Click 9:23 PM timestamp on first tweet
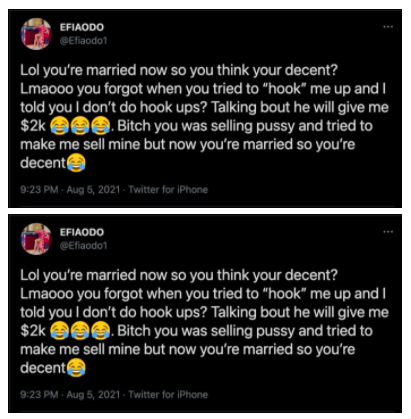This screenshot has height=419, width=411. click(x=39, y=190)
